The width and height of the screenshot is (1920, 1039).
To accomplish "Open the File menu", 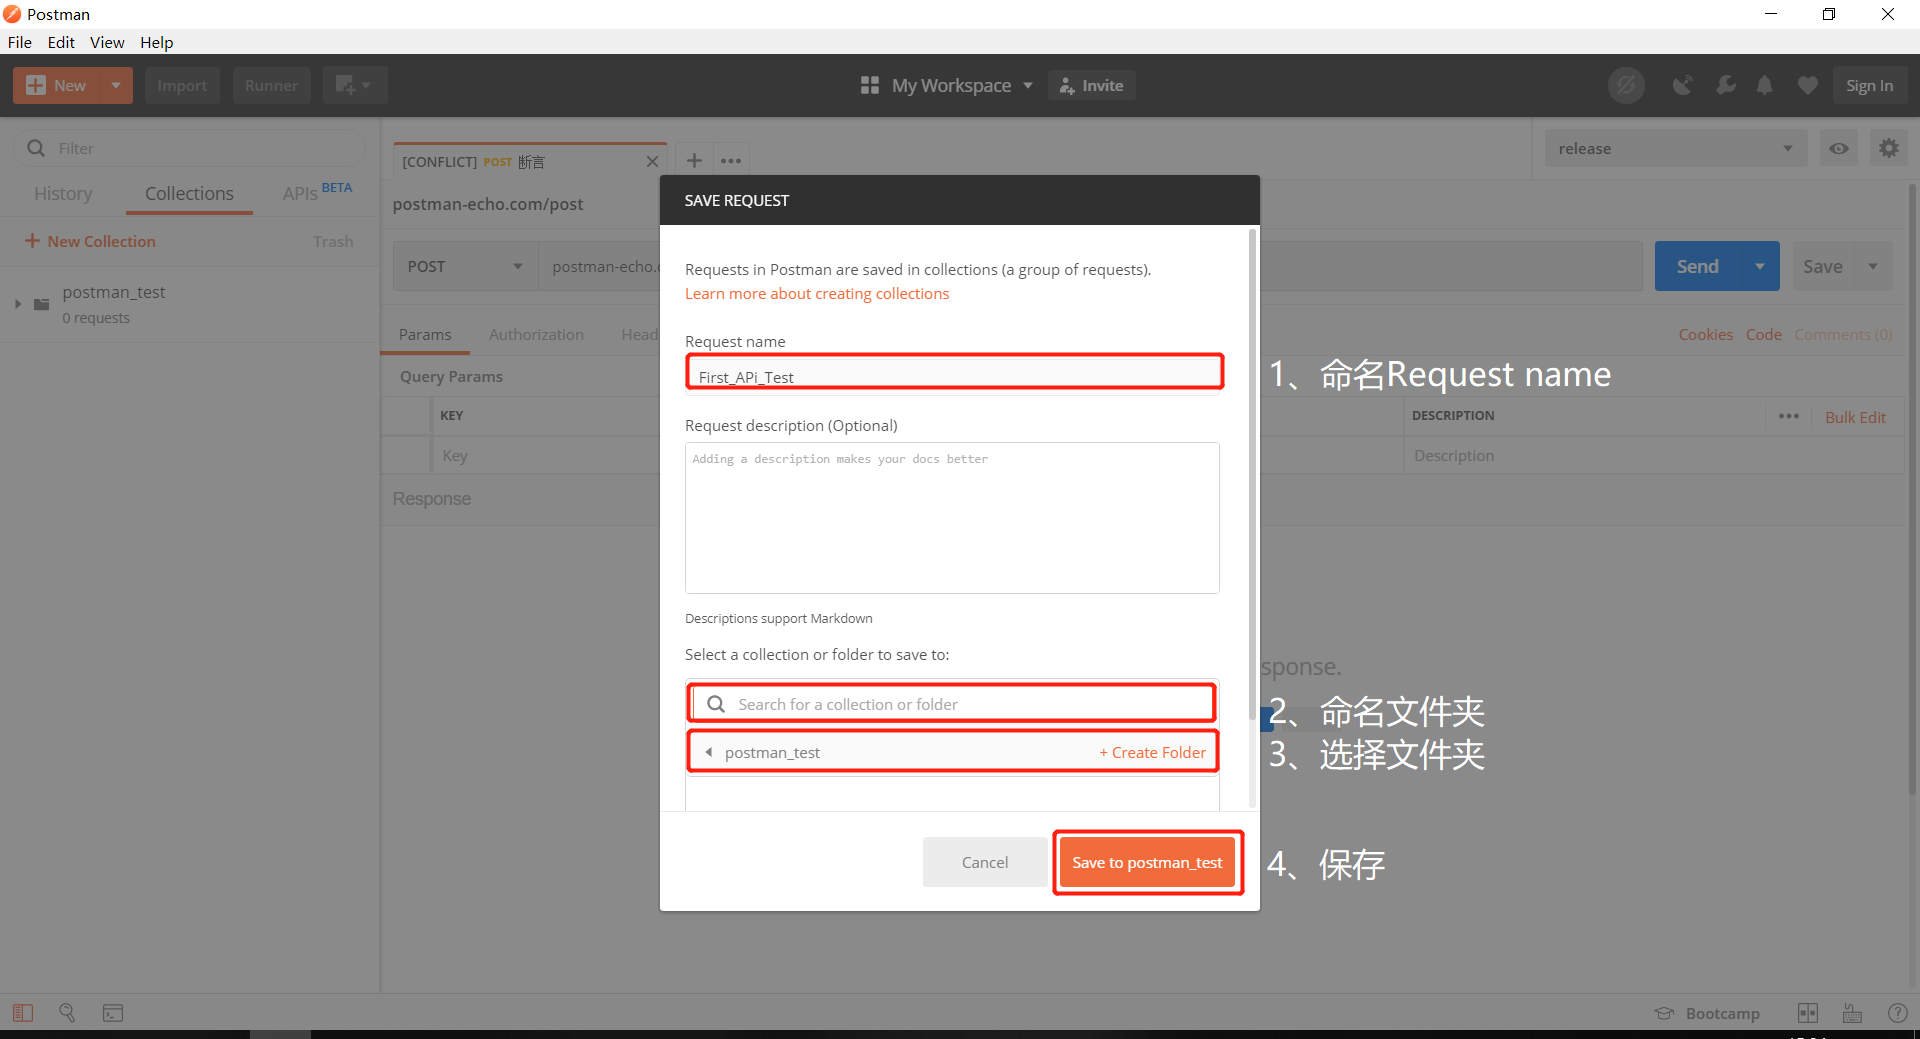I will pos(20,42).
